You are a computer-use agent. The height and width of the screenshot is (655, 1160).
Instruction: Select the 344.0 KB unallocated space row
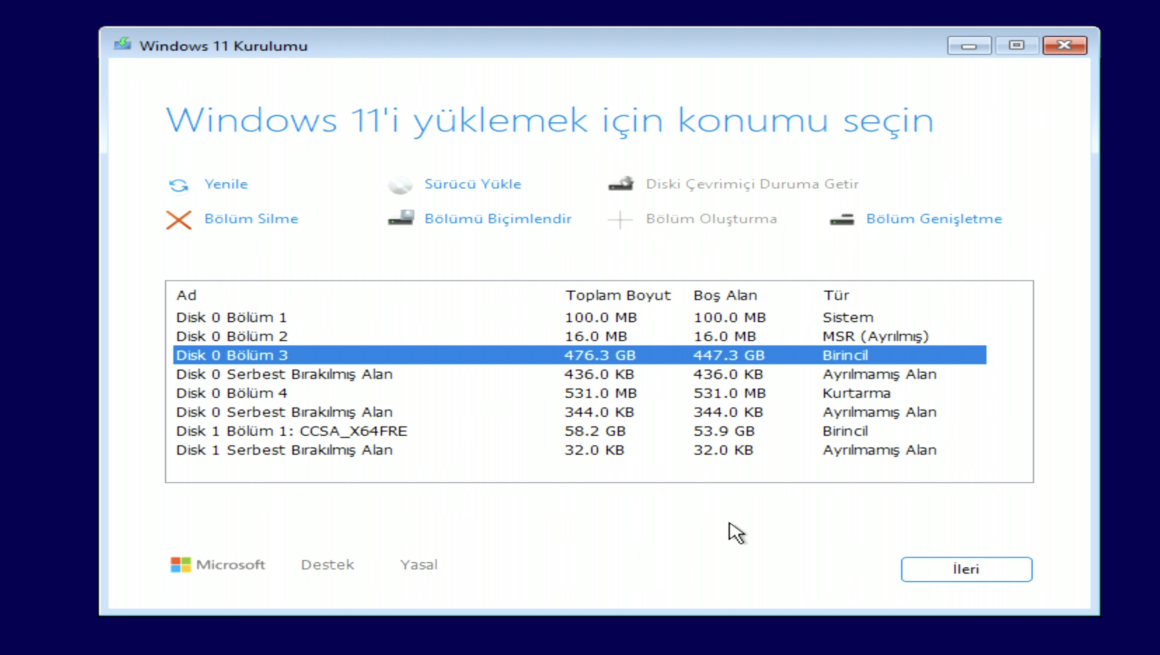pos(579,412)
